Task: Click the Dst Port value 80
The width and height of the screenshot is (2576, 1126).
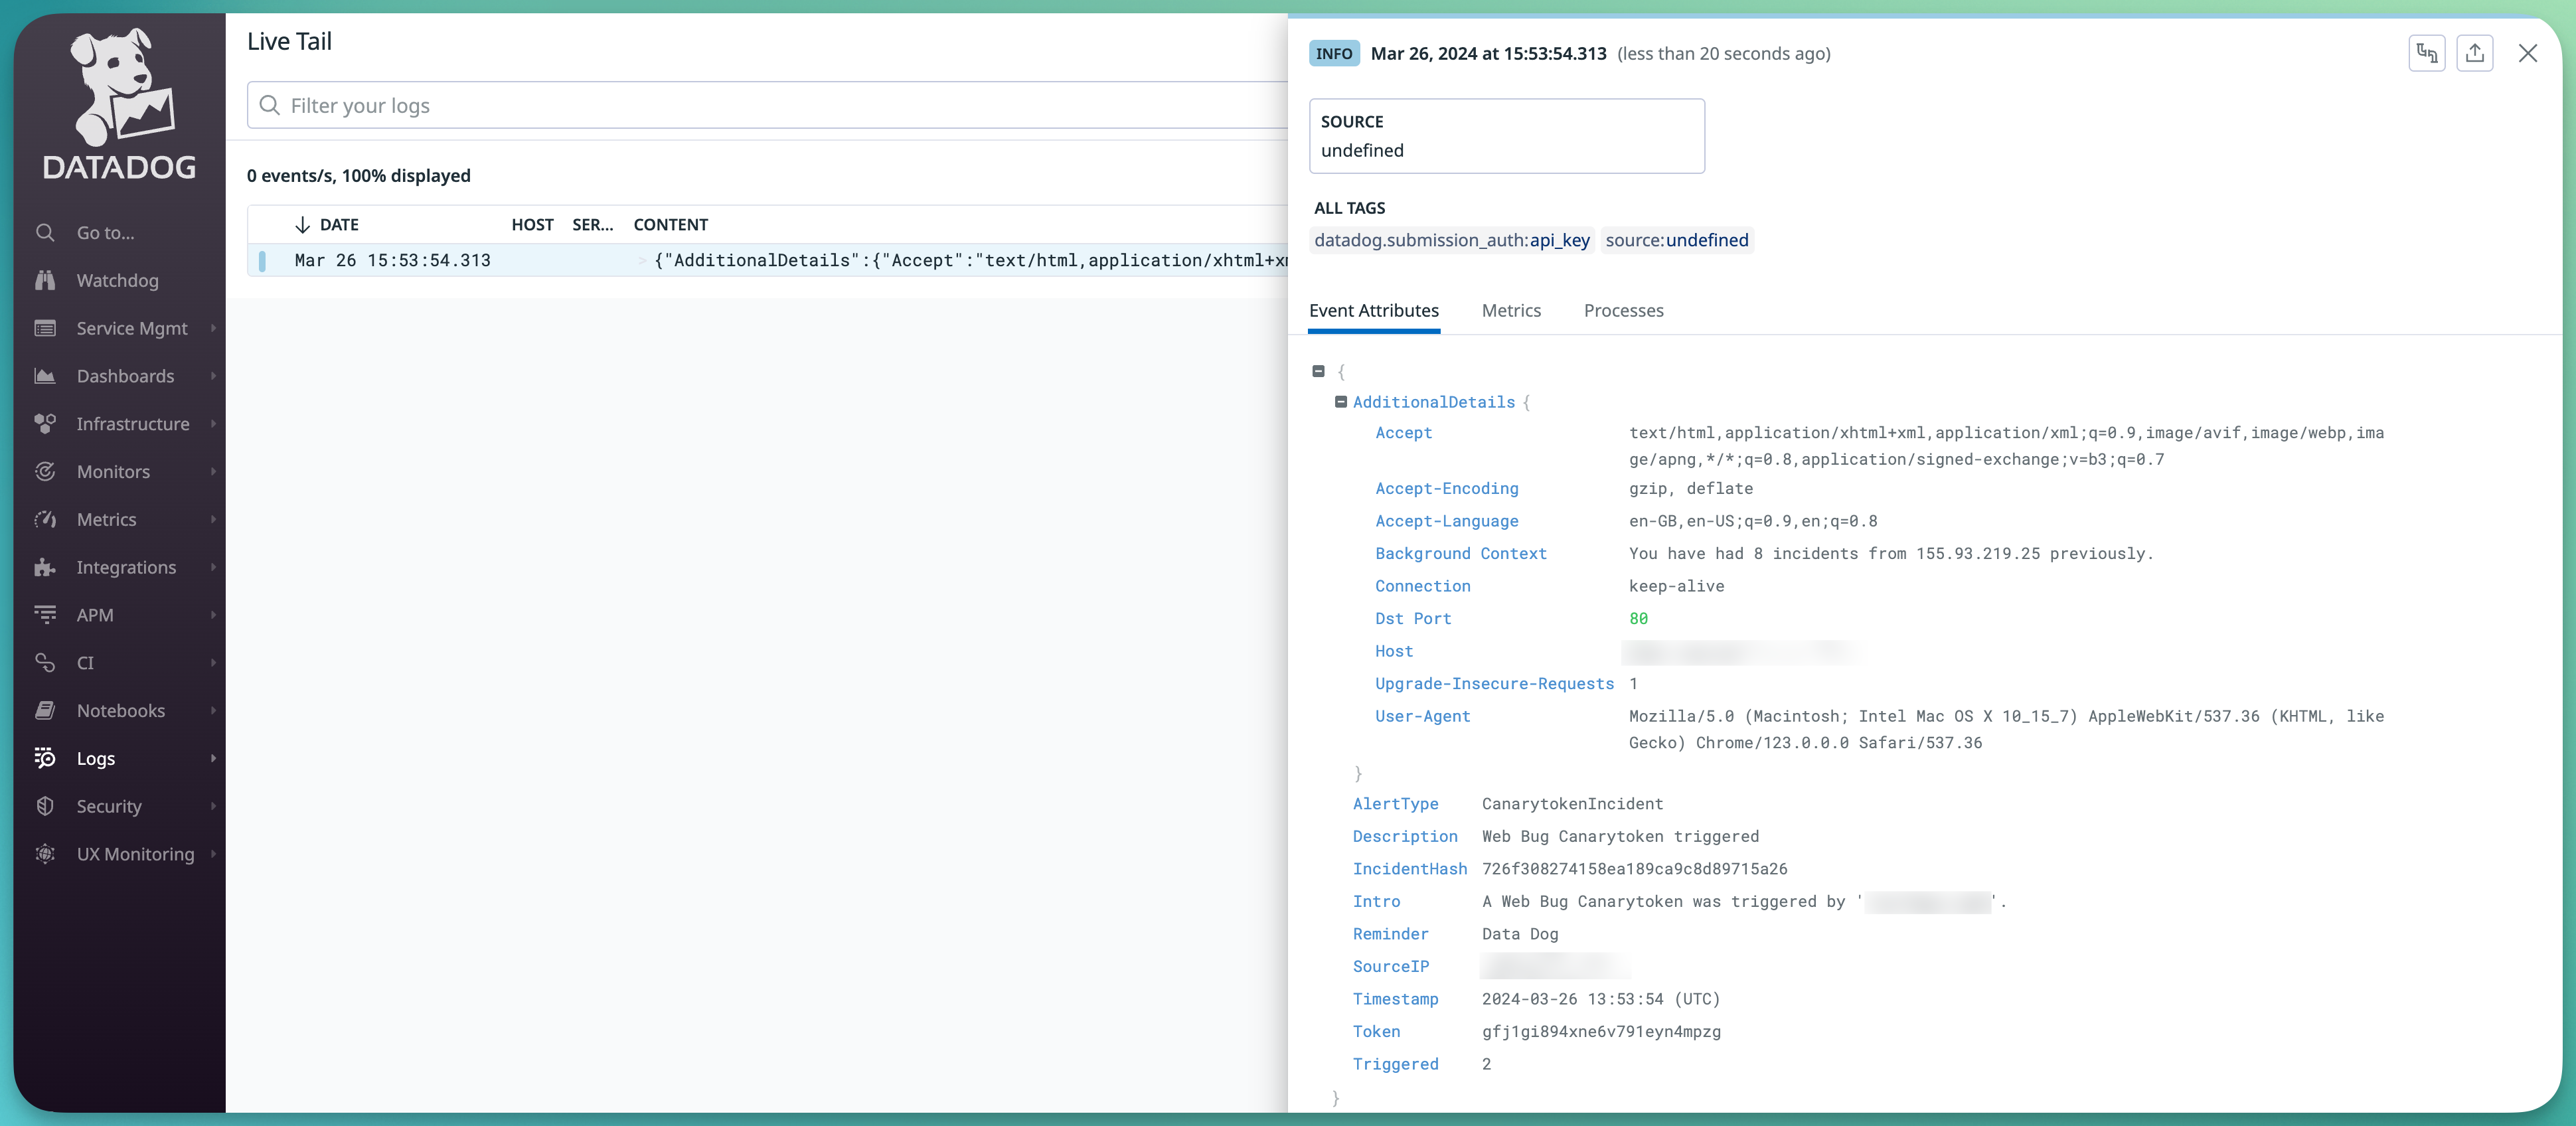Action: [1638, 619]
